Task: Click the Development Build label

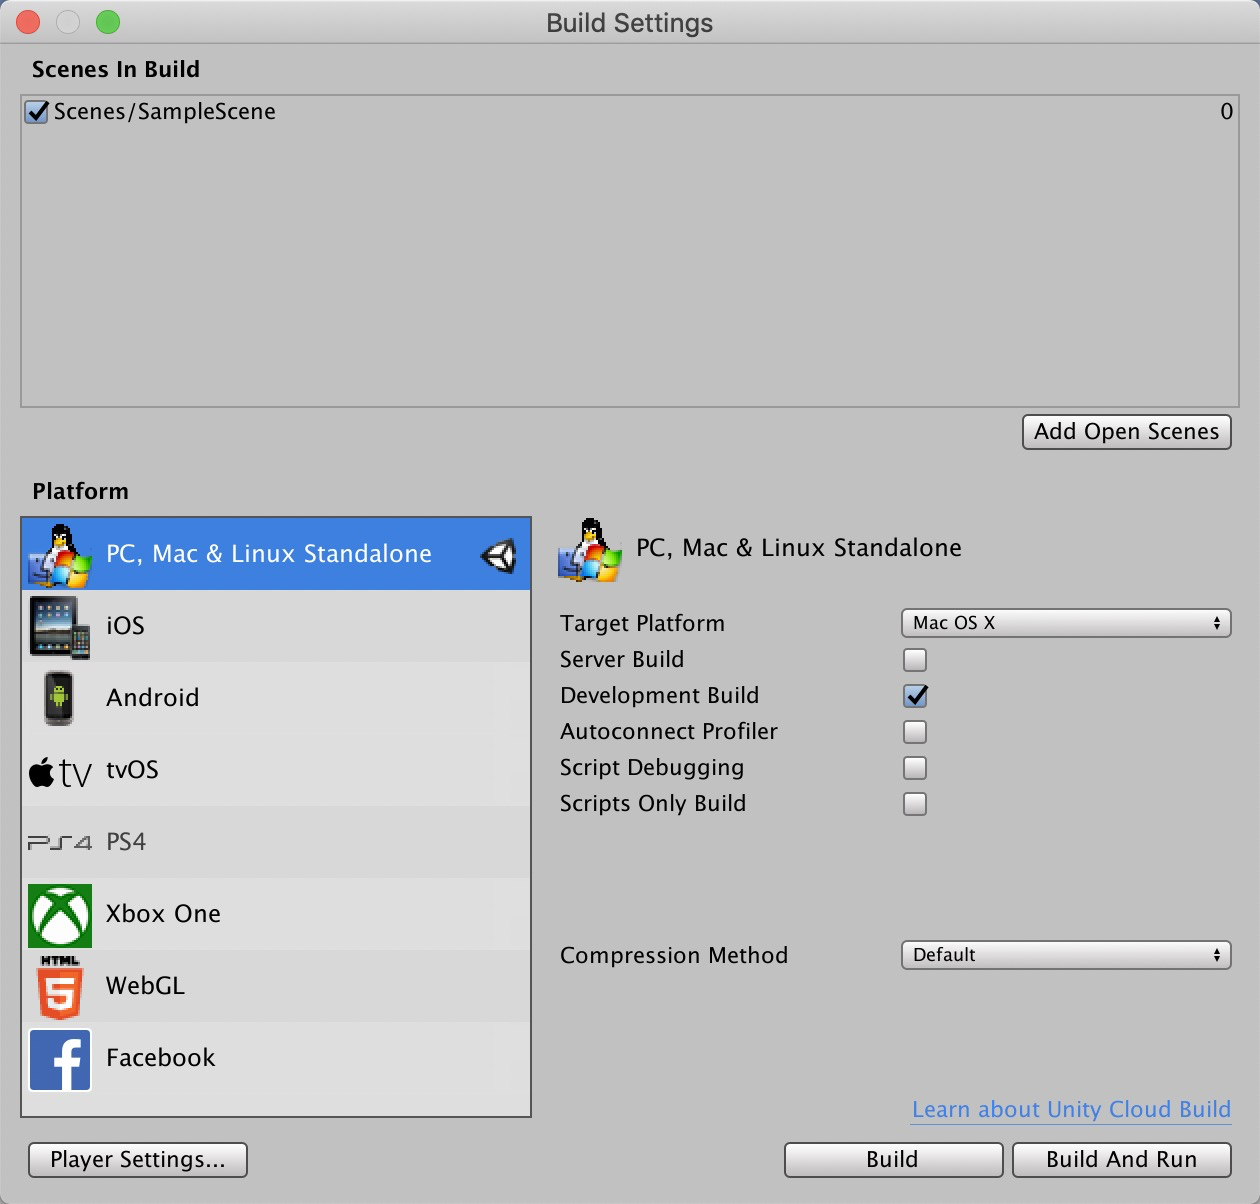Action: coord(659,696)
